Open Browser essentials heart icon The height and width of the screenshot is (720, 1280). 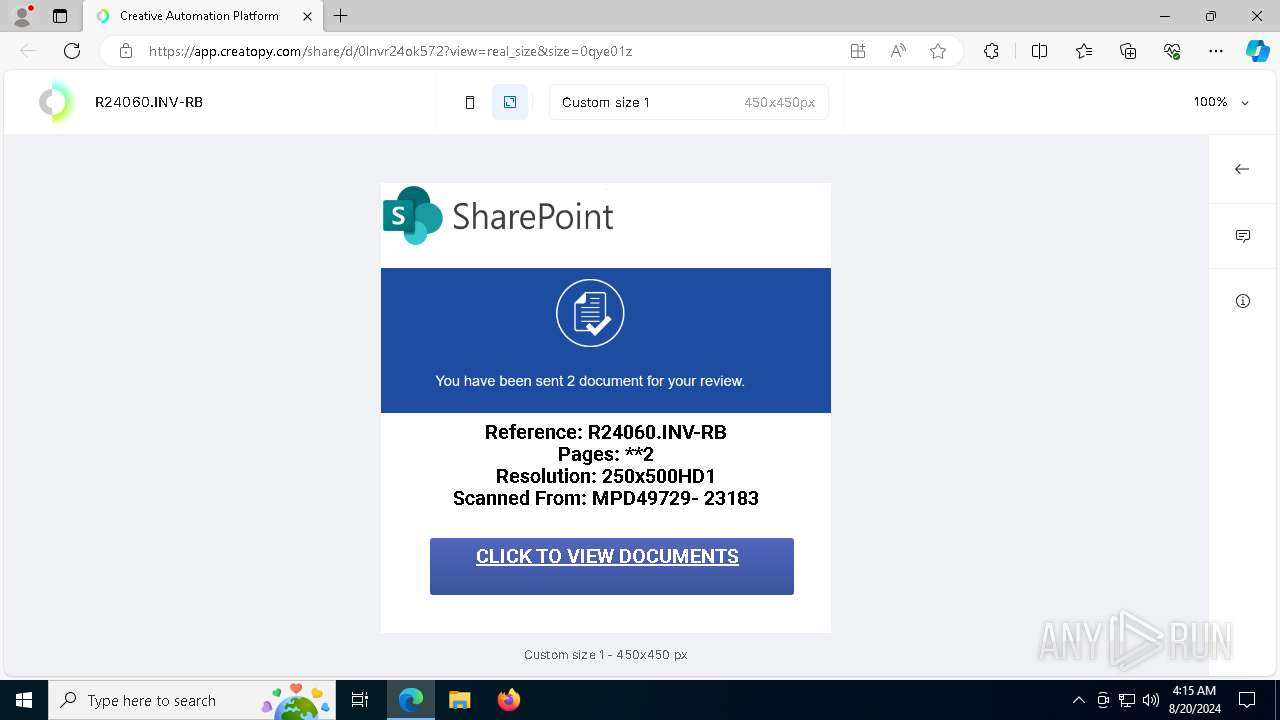point(1172,51)
